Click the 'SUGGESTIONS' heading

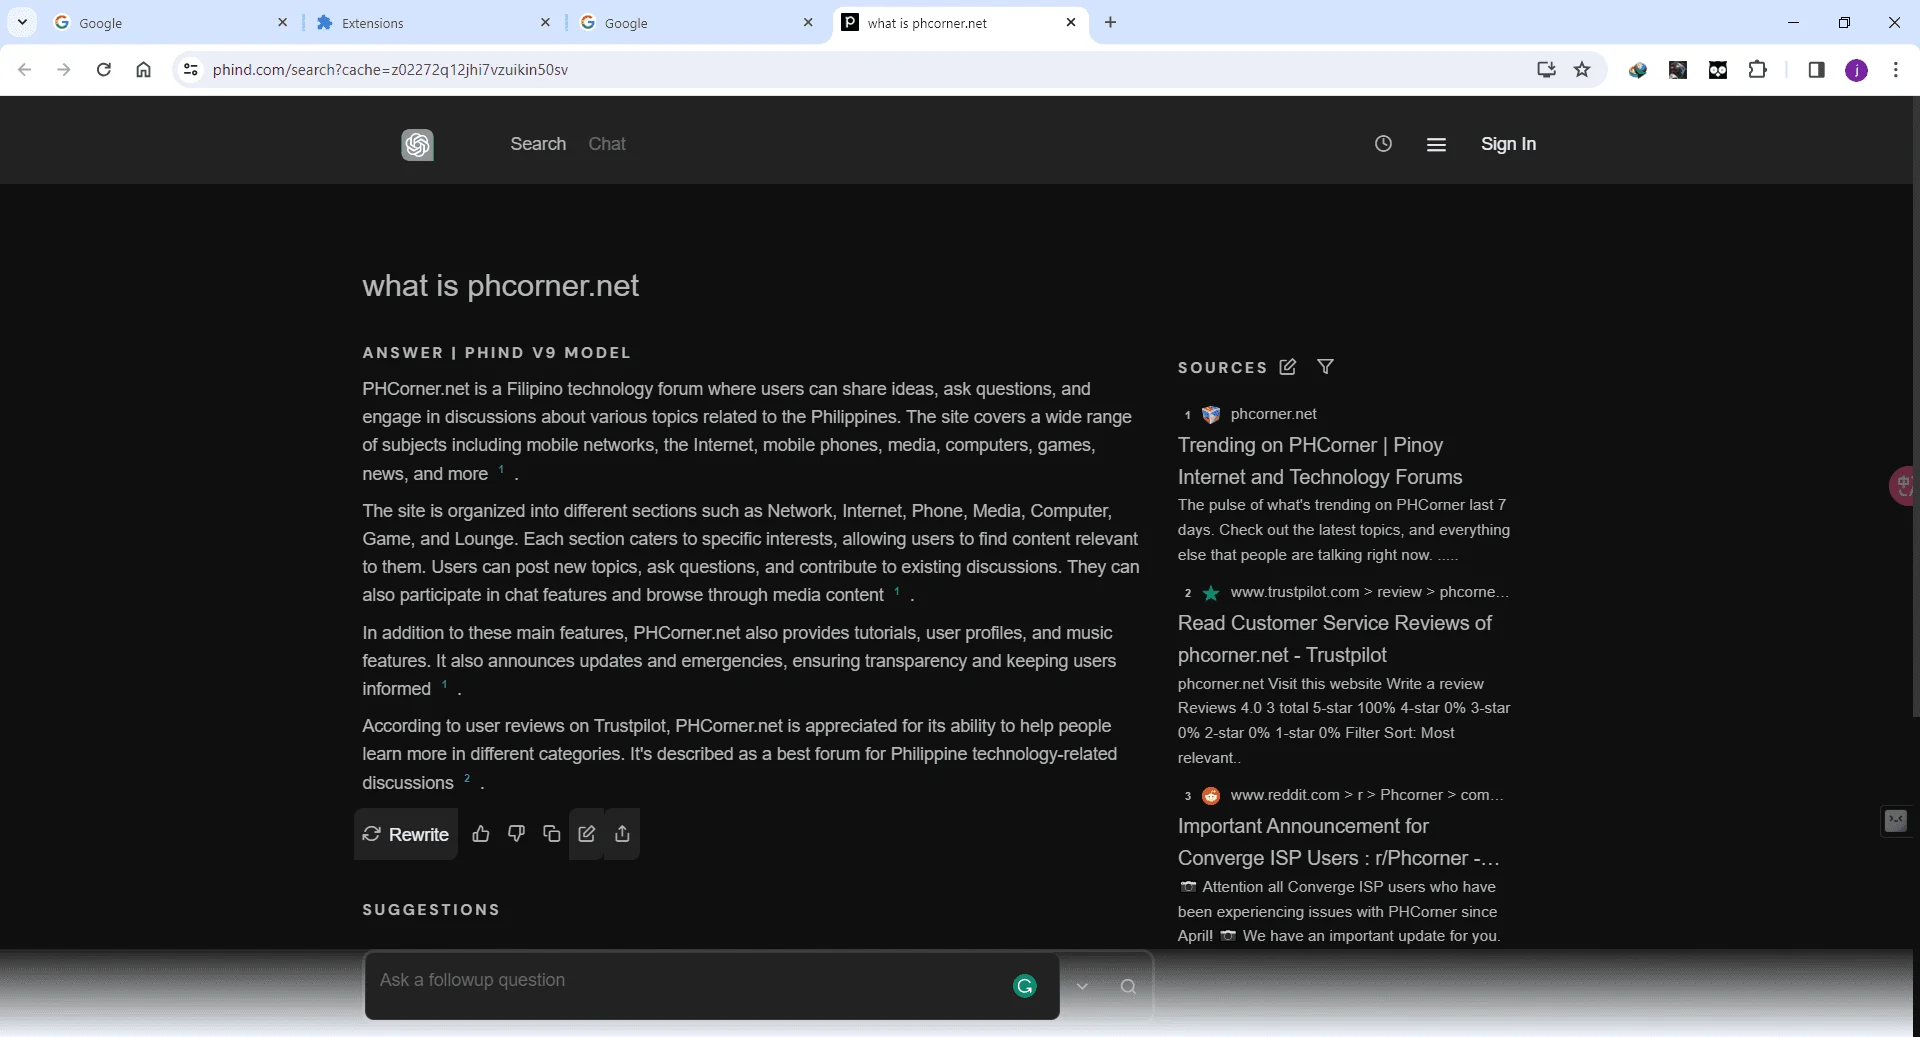(431, 910)
